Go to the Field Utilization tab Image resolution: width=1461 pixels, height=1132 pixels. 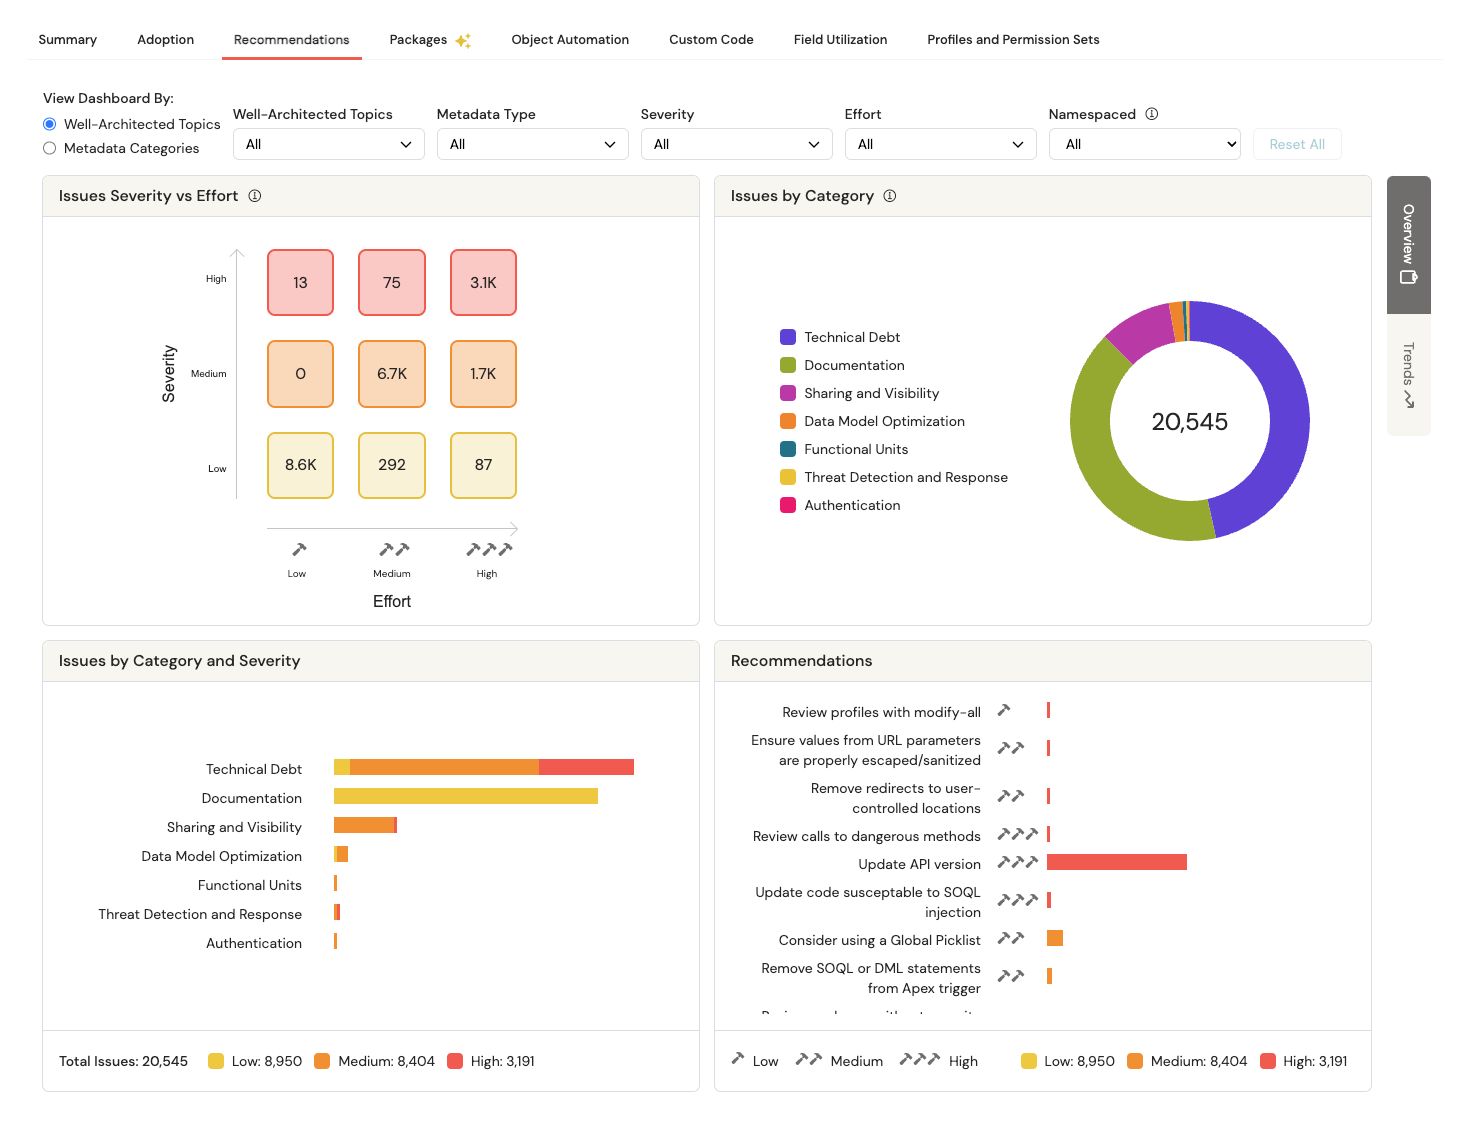[840, 40]
